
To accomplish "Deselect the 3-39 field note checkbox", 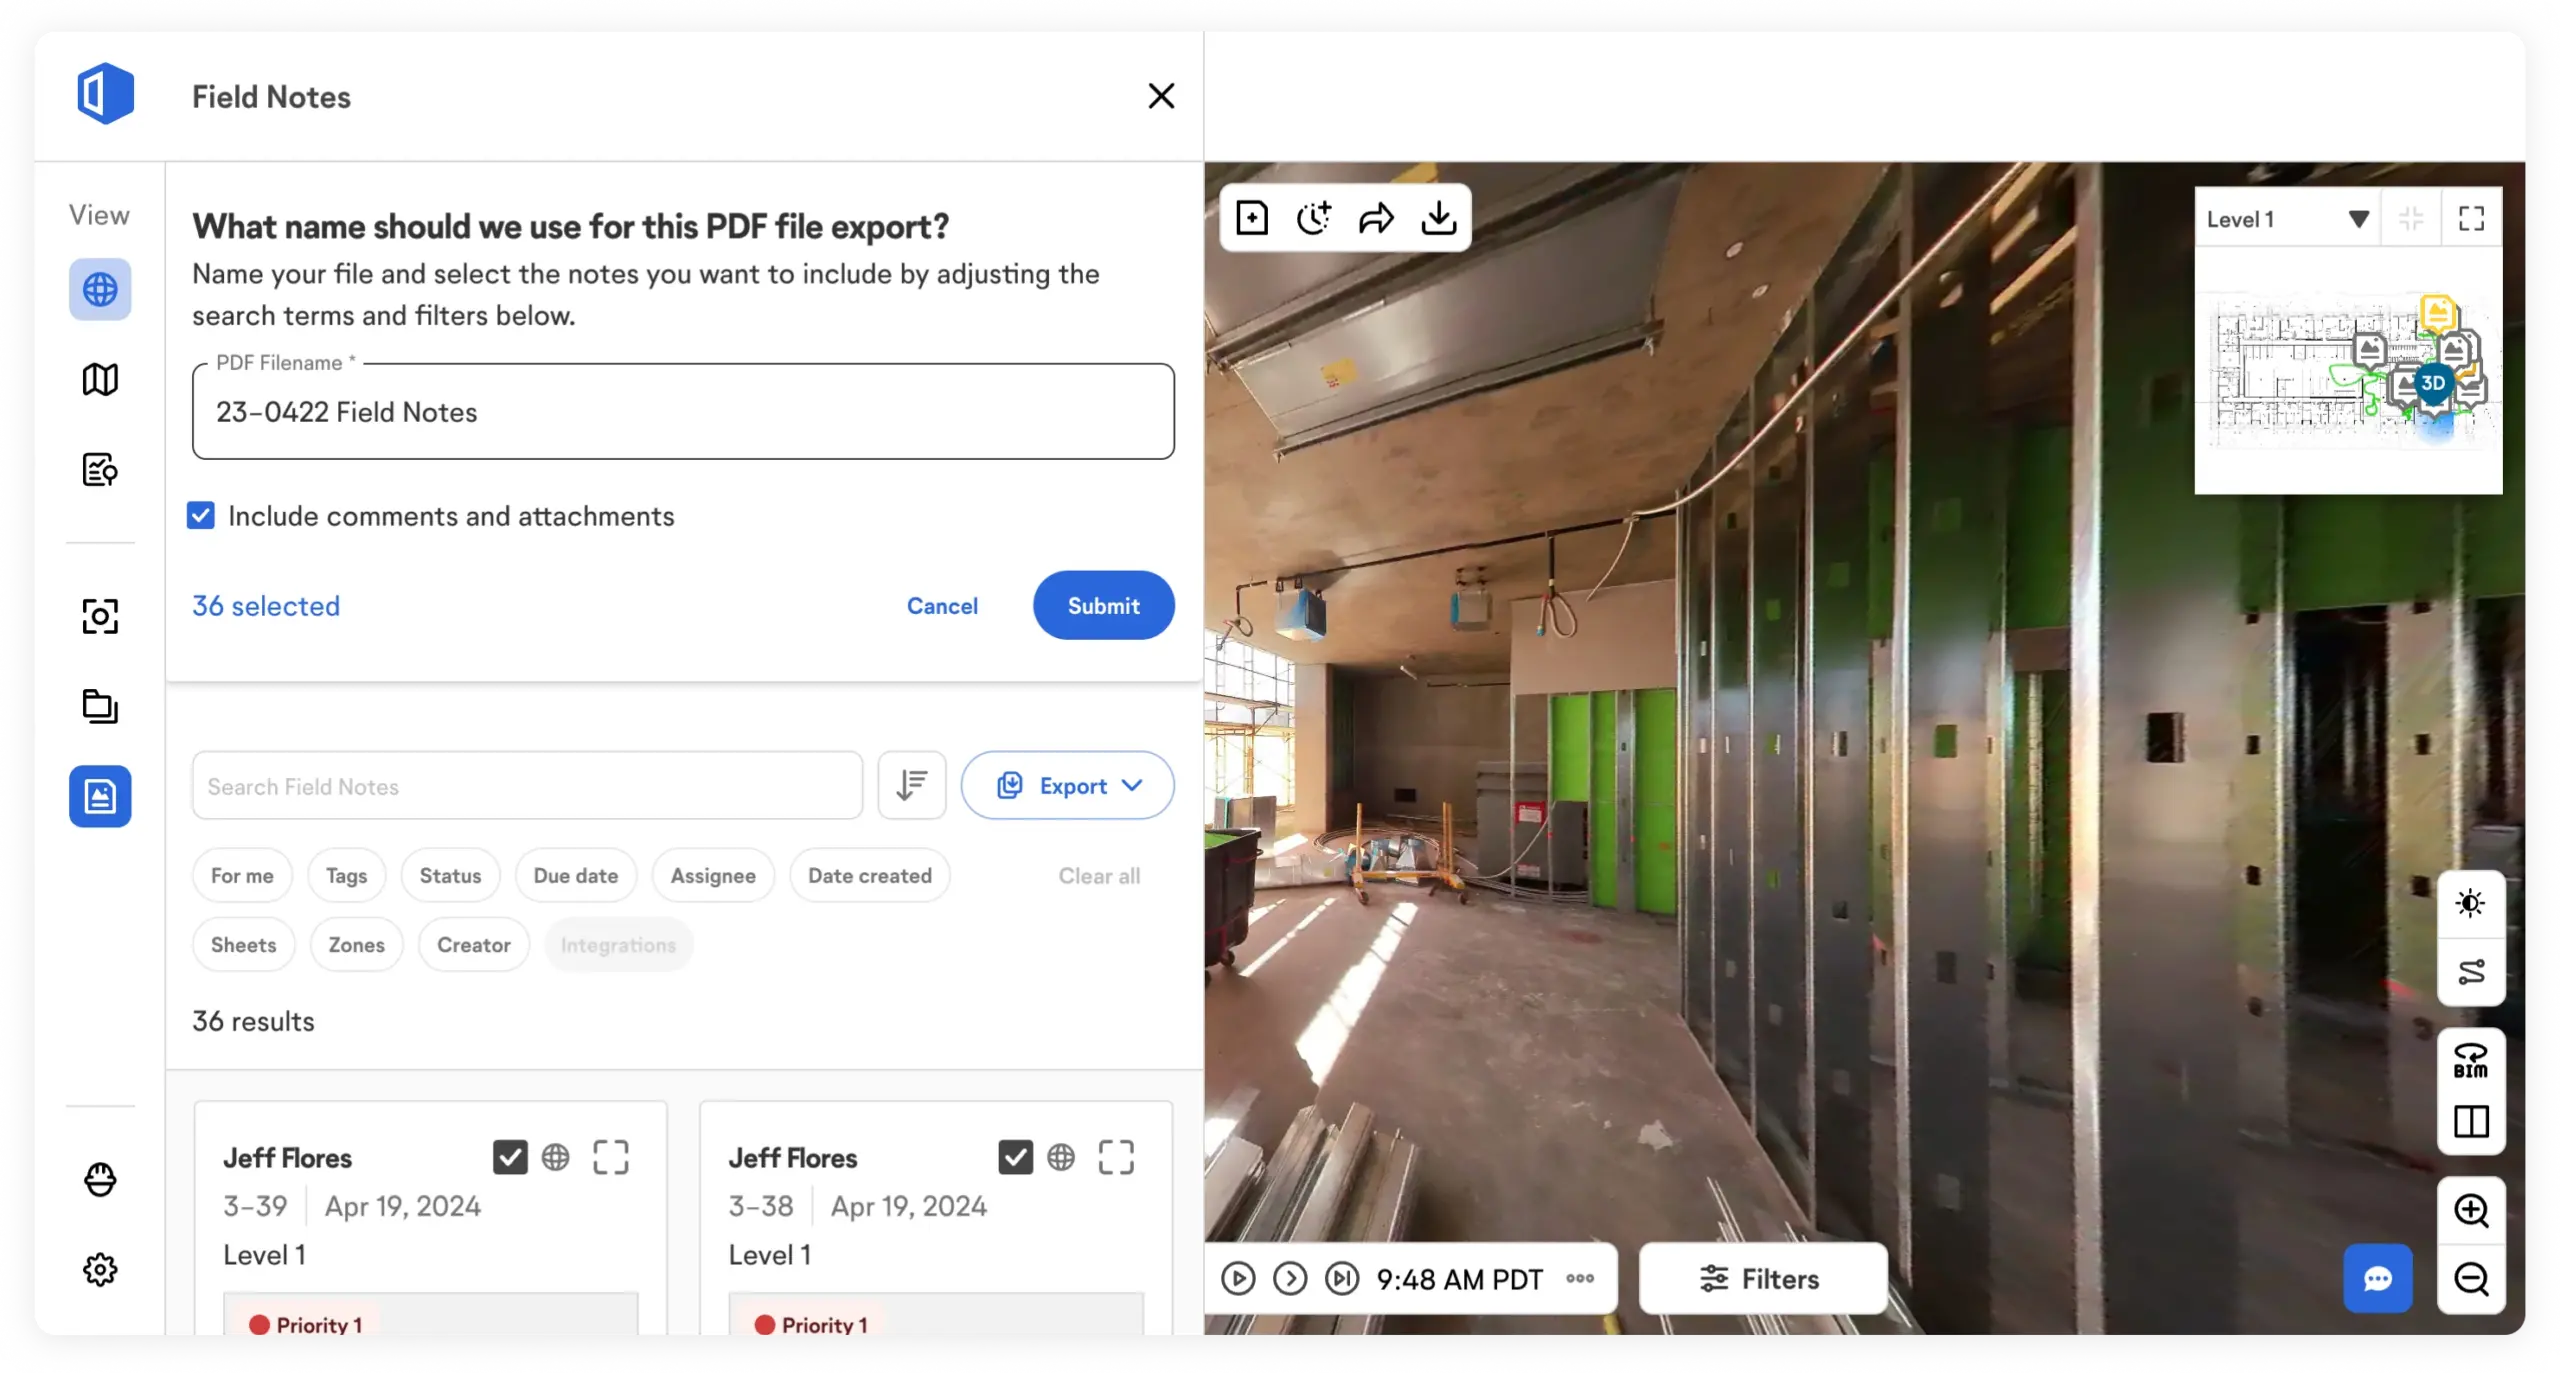I will tap(510, 1158).
